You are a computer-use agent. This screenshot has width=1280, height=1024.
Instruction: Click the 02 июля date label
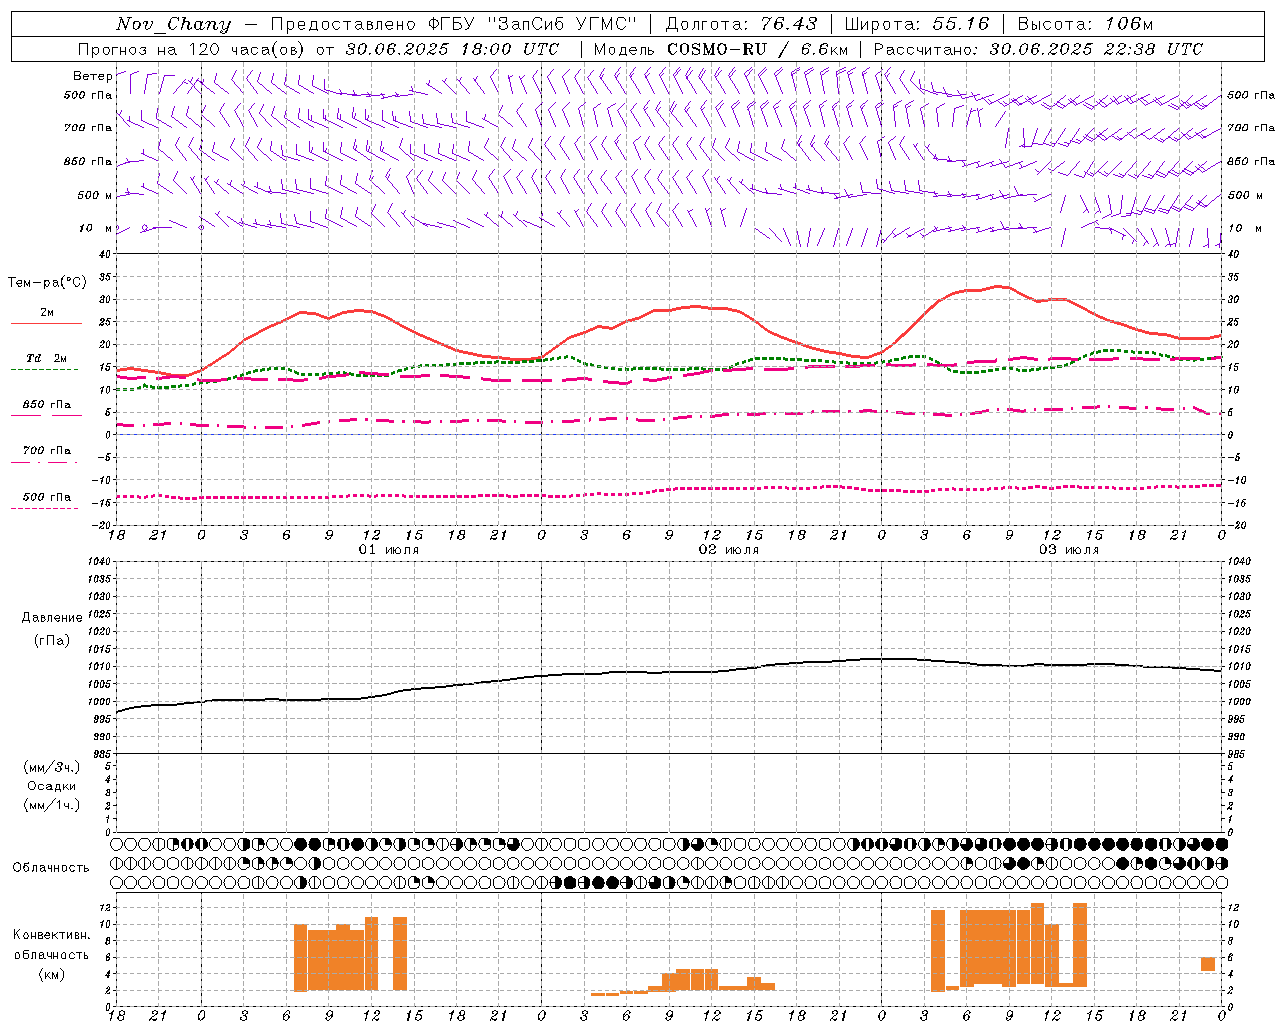(x=729, y=550)
